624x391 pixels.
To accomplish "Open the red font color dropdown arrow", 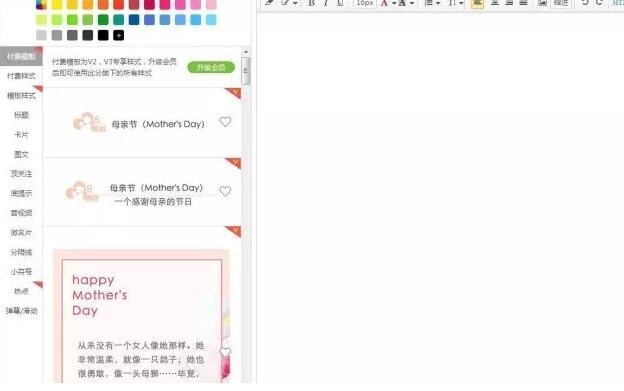I will (394, 4).
